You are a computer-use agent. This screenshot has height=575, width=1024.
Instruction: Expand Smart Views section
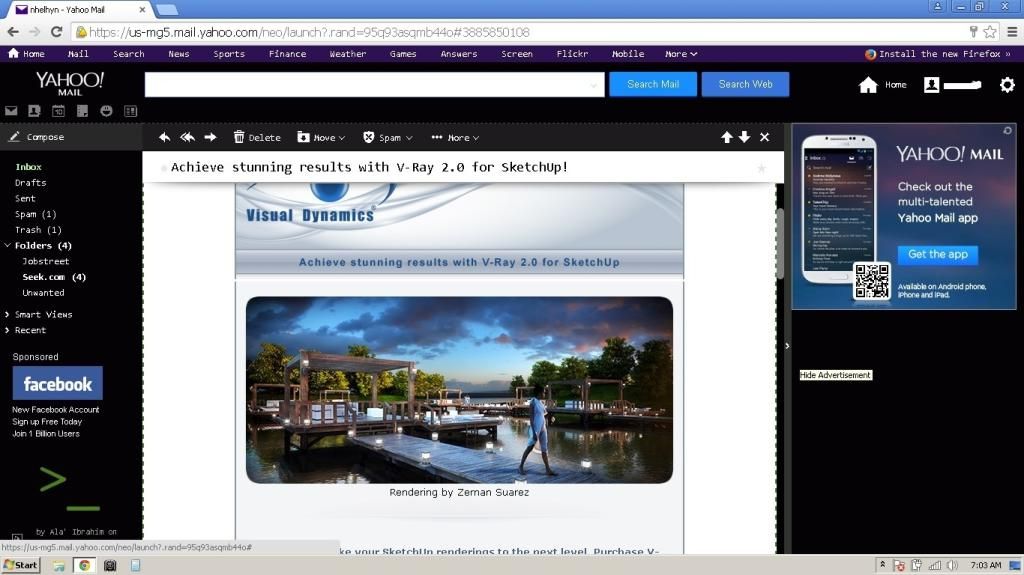click(7, 314)
